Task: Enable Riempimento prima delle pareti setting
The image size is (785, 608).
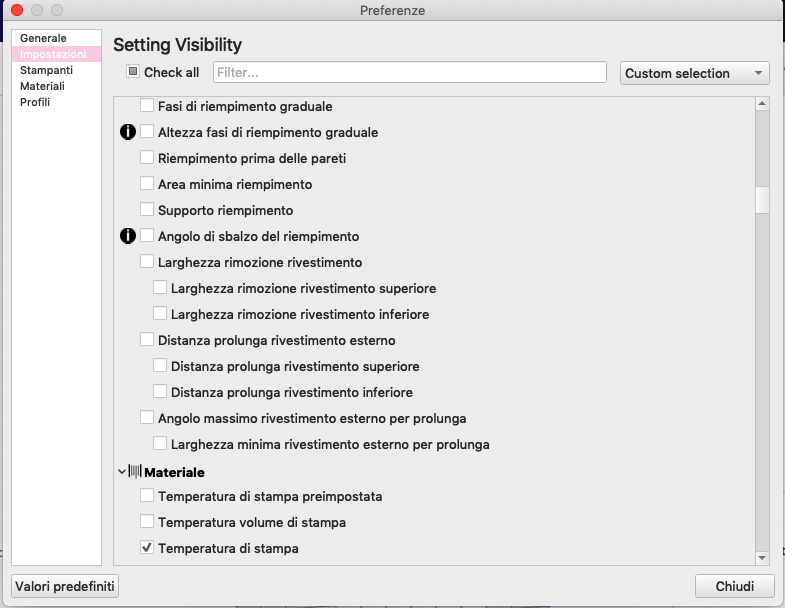Action: pos(147,158)
